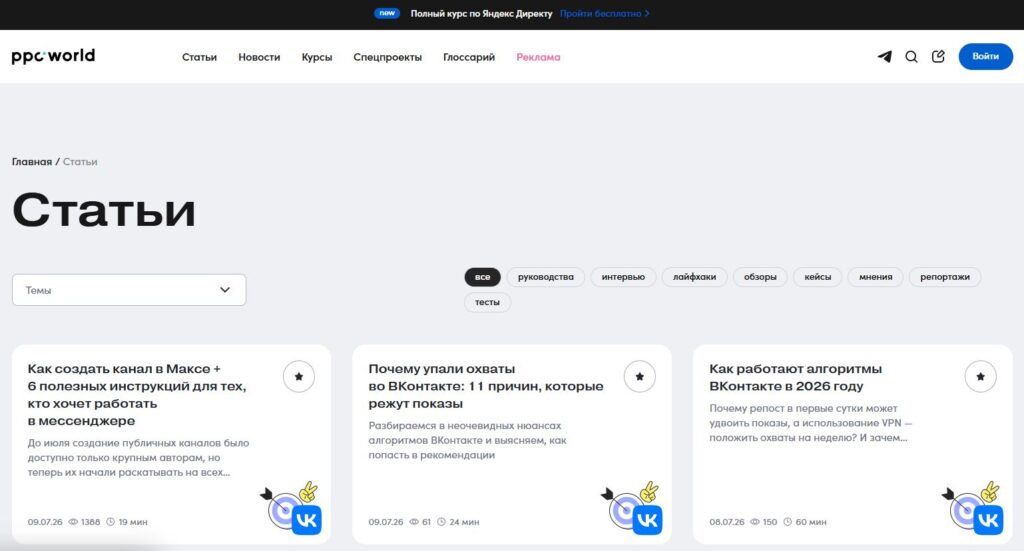Filter articles by 'кейсы'
Screen dimensions: 1024x551
click(818, 277)
